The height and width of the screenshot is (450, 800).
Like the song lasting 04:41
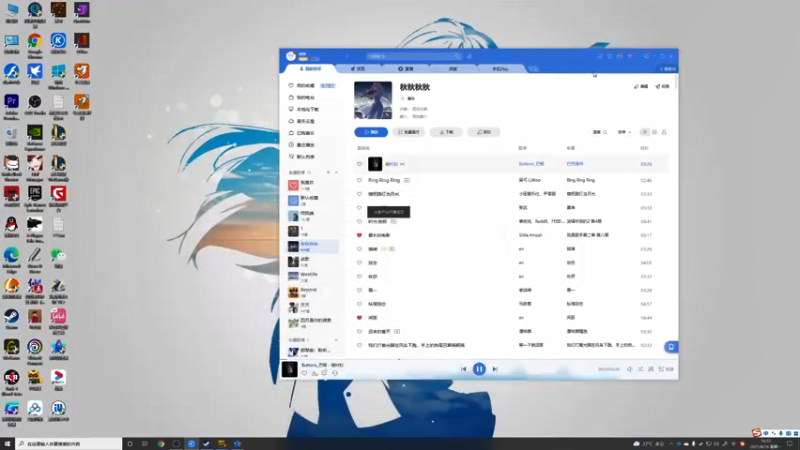[359, 221]
